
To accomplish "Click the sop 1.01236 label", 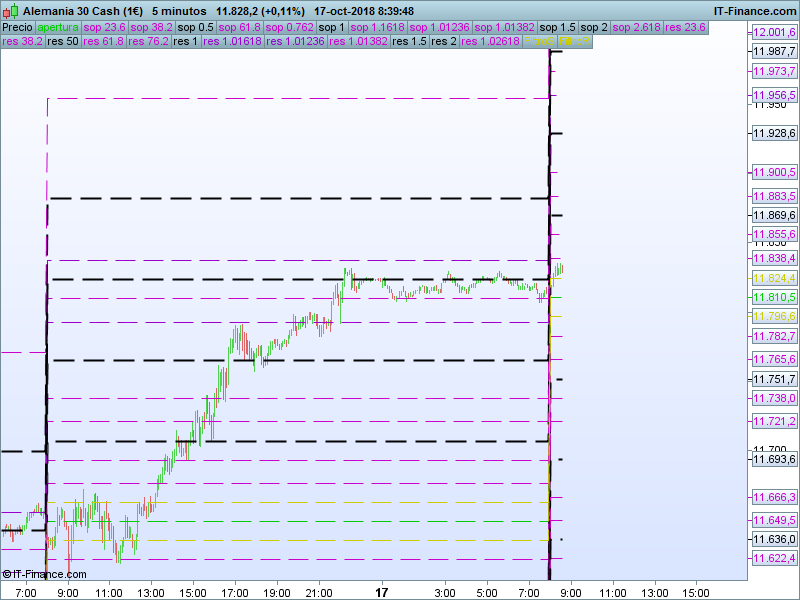I will pos(439,27).
